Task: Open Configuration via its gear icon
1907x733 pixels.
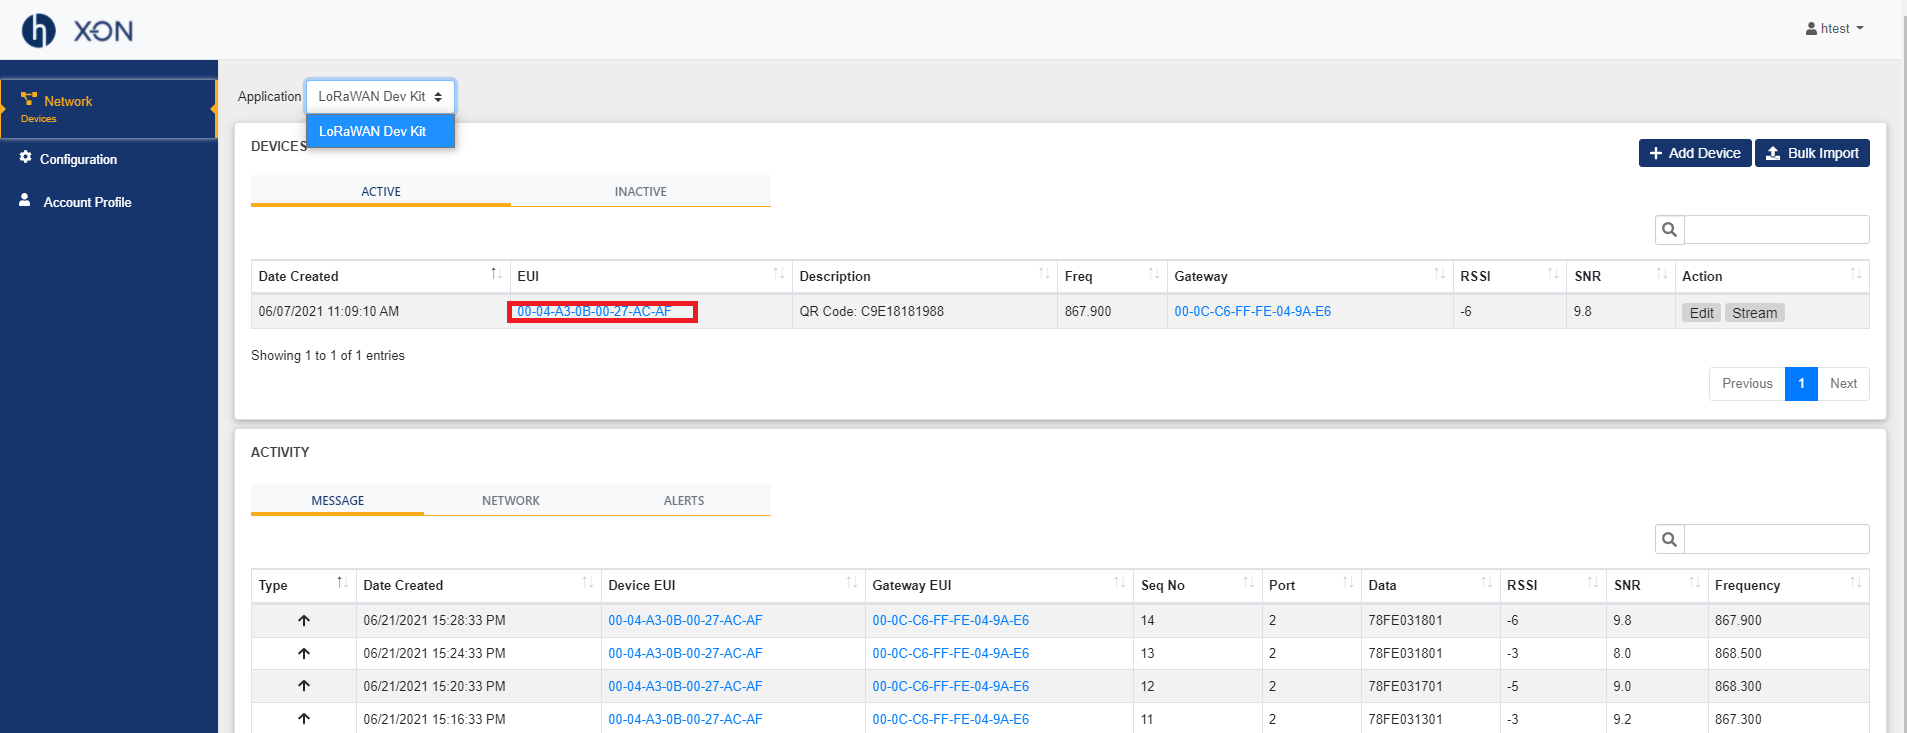Action: tap(26, 158)
